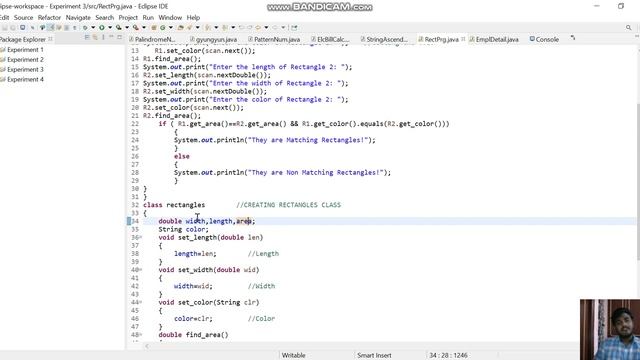
Task: Switch to the Console tab
Action: [544, 40]
